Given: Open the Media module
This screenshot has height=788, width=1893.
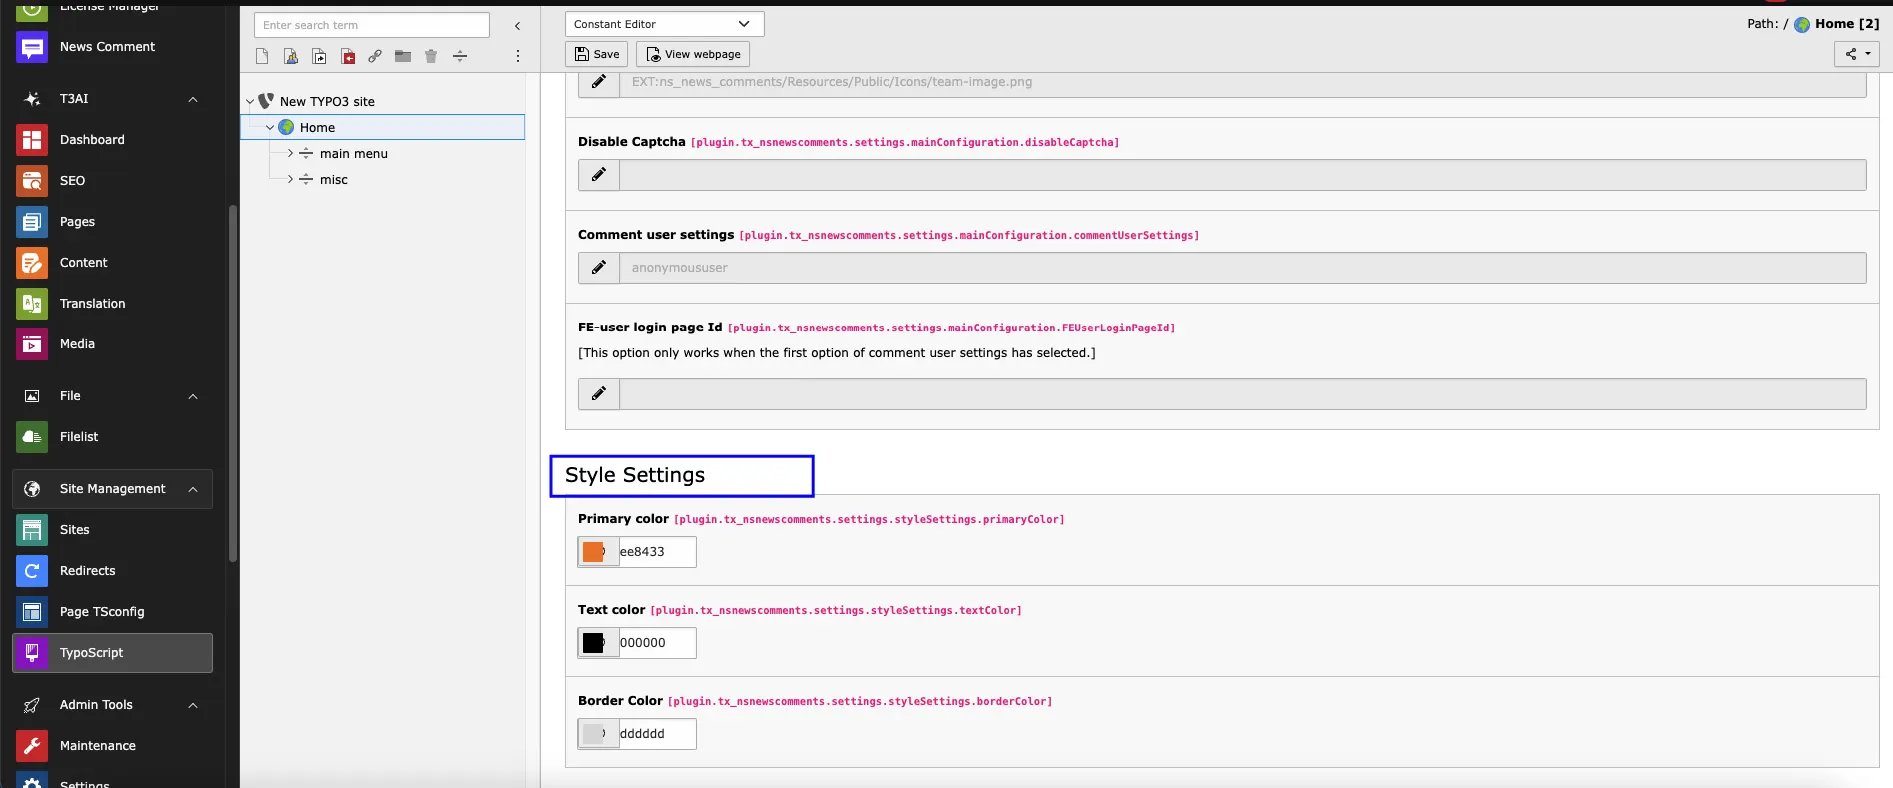Looking at the screenshot, I should click(x=77, y=344).
